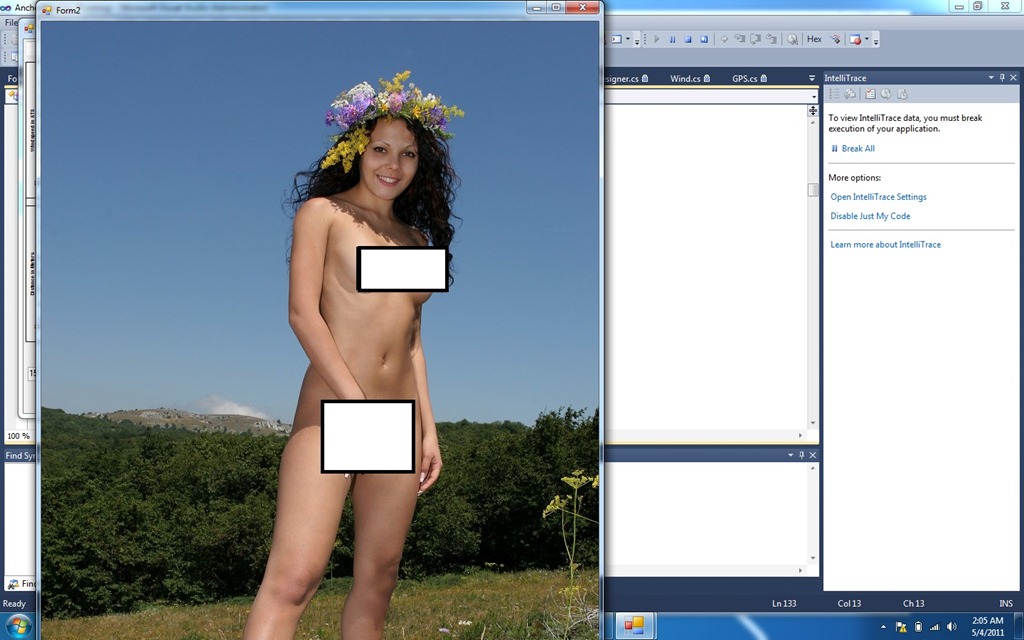Viewport: 1024px width, 640px height.
Task: Maximize the Form2 window
Action: click(556, 7)
